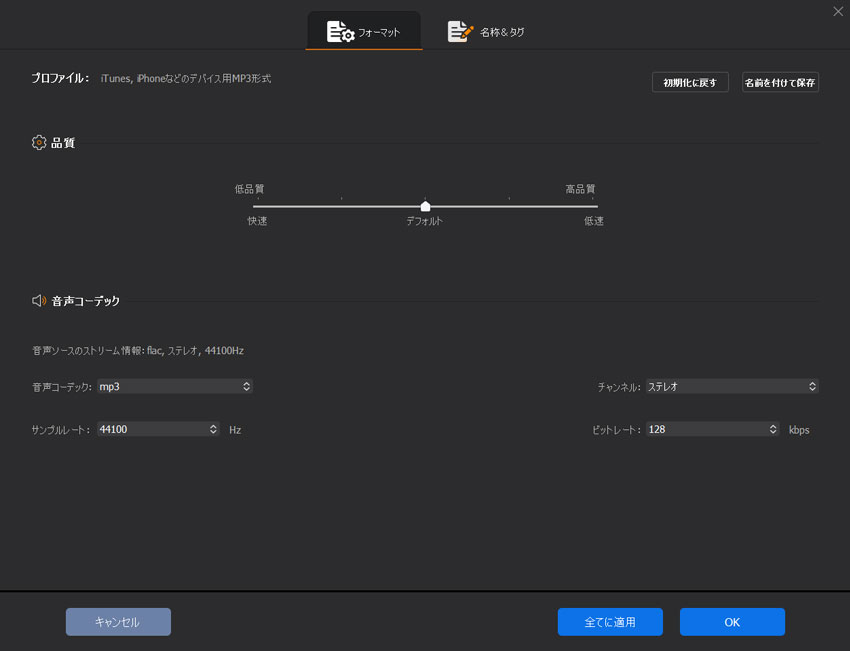Click the document icon on the フォーマット tab
The image size is (850, 651).
tap(338, 31)
